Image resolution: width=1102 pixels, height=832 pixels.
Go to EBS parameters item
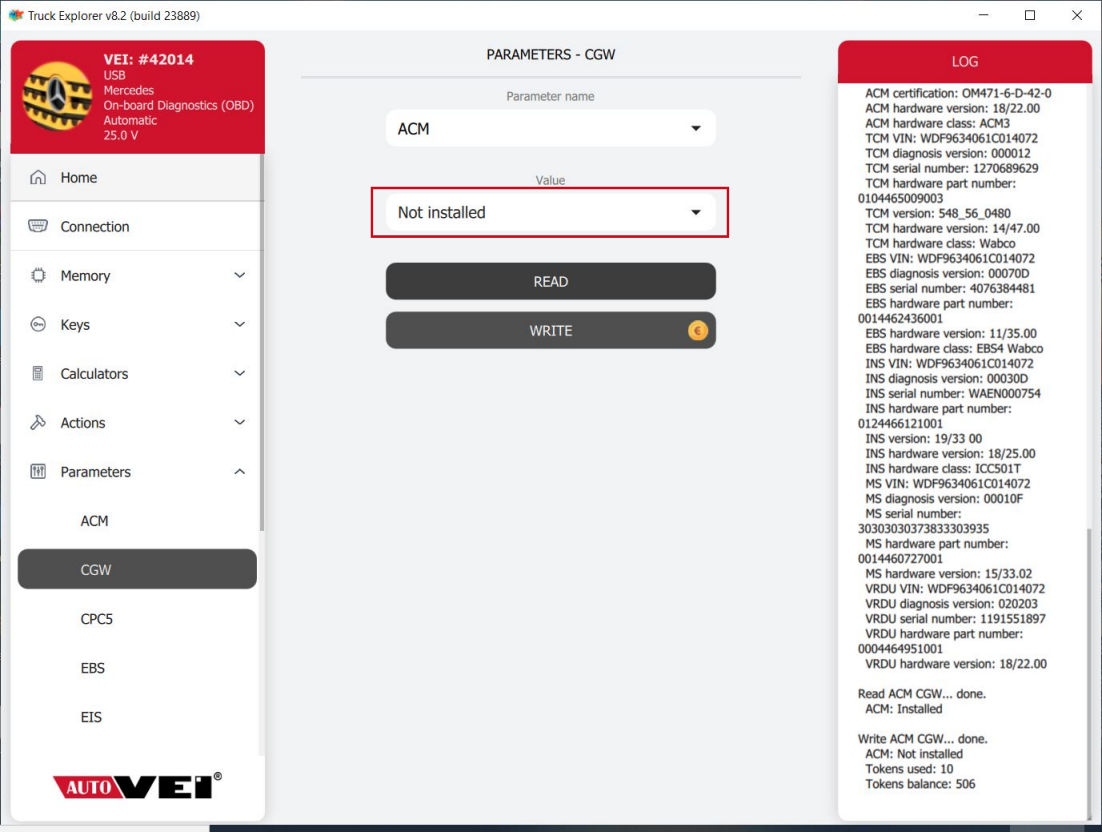click(93, 668)
